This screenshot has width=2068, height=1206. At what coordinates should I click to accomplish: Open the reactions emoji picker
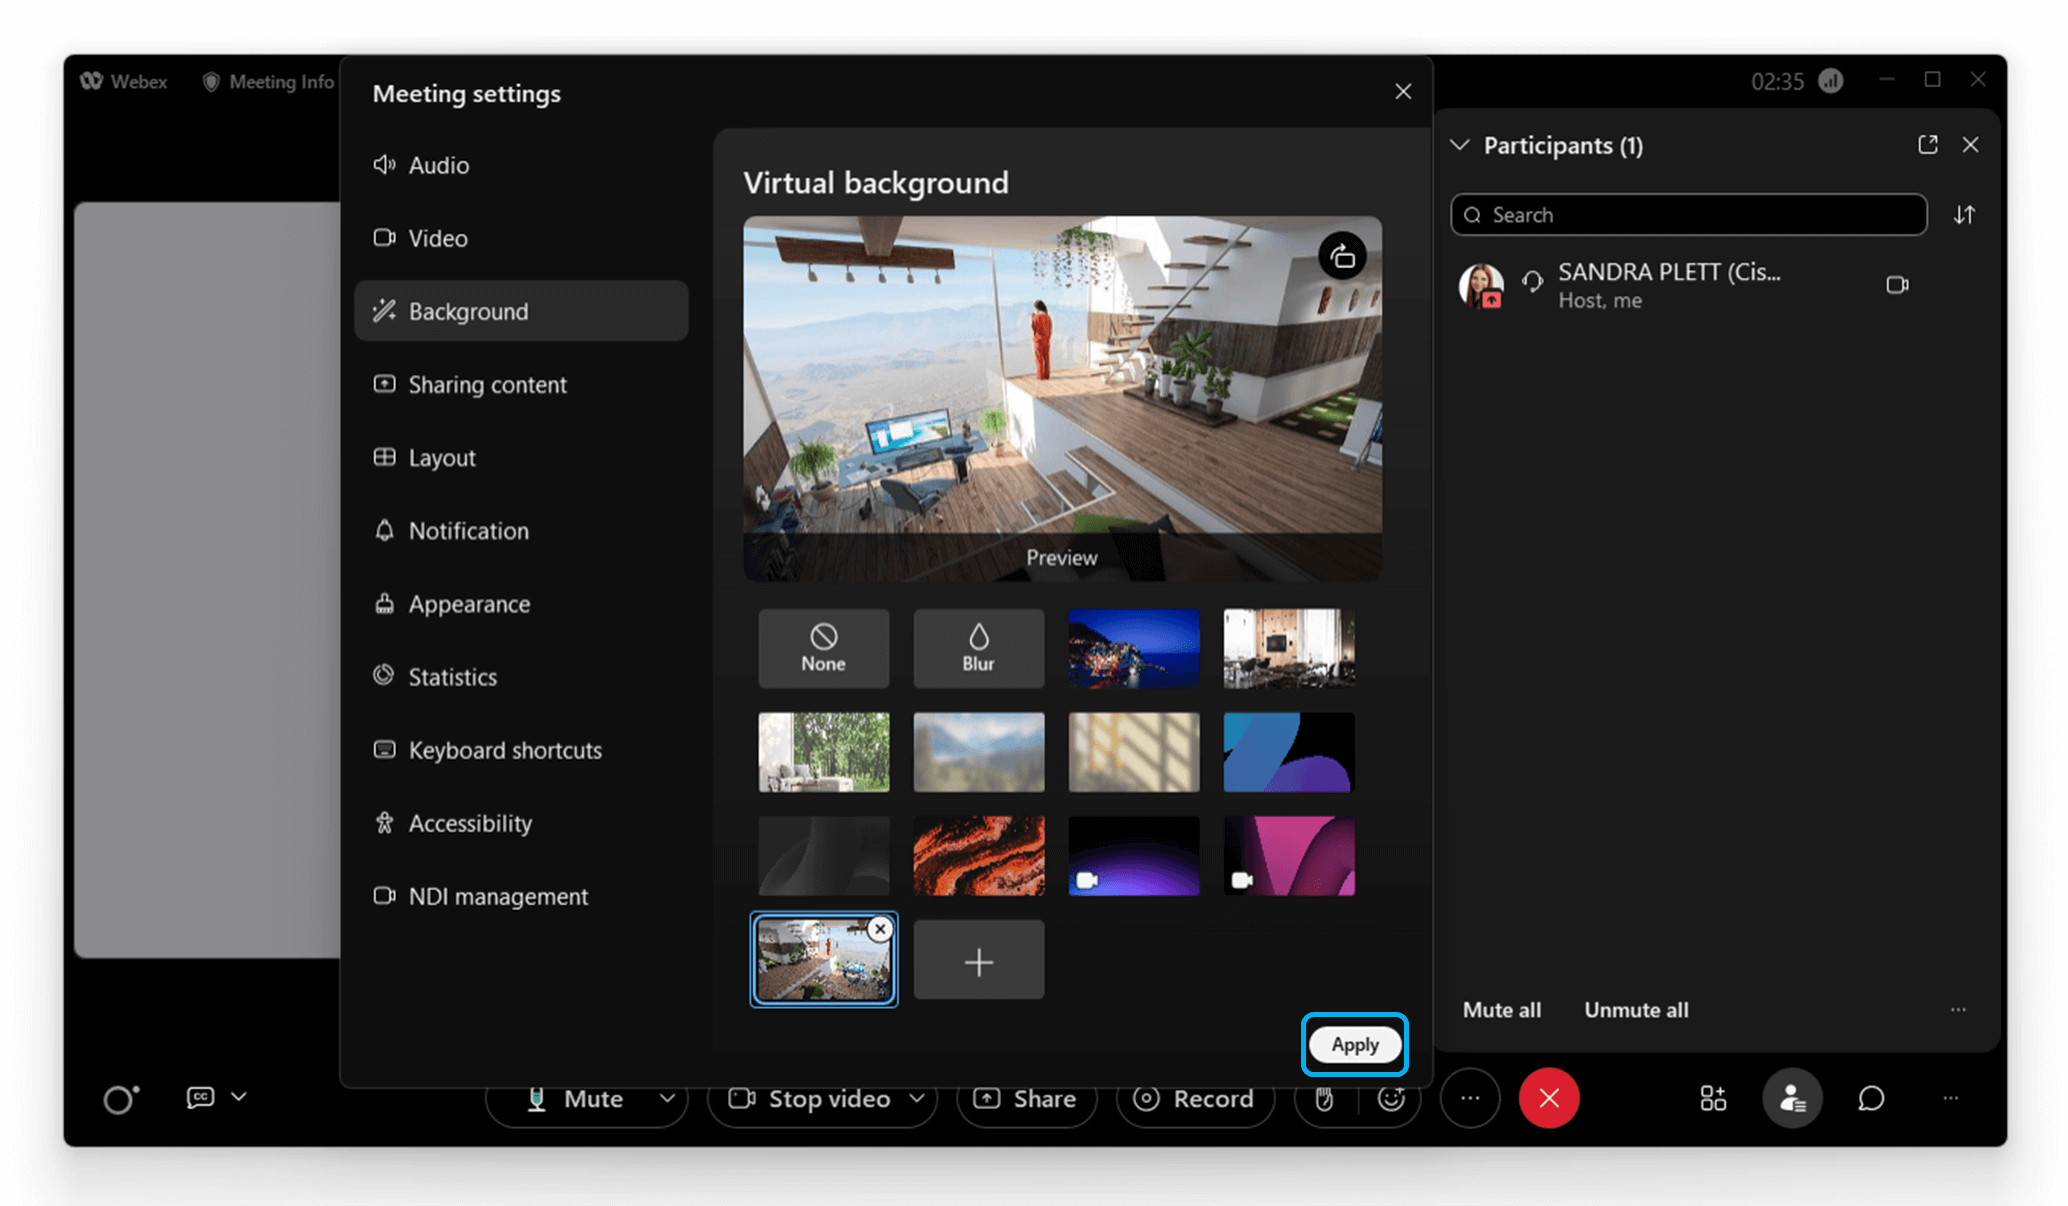tap(1391, 1099)
